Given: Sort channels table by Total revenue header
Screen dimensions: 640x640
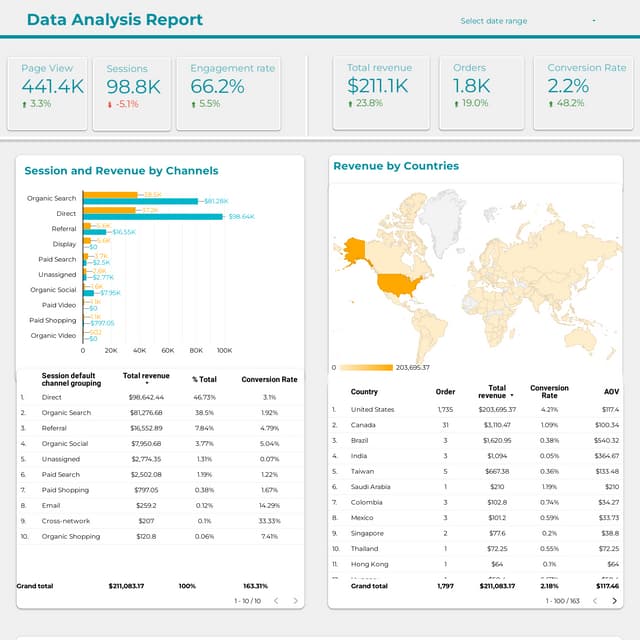Looking at the screenshot, I should (x=146, y=378).
